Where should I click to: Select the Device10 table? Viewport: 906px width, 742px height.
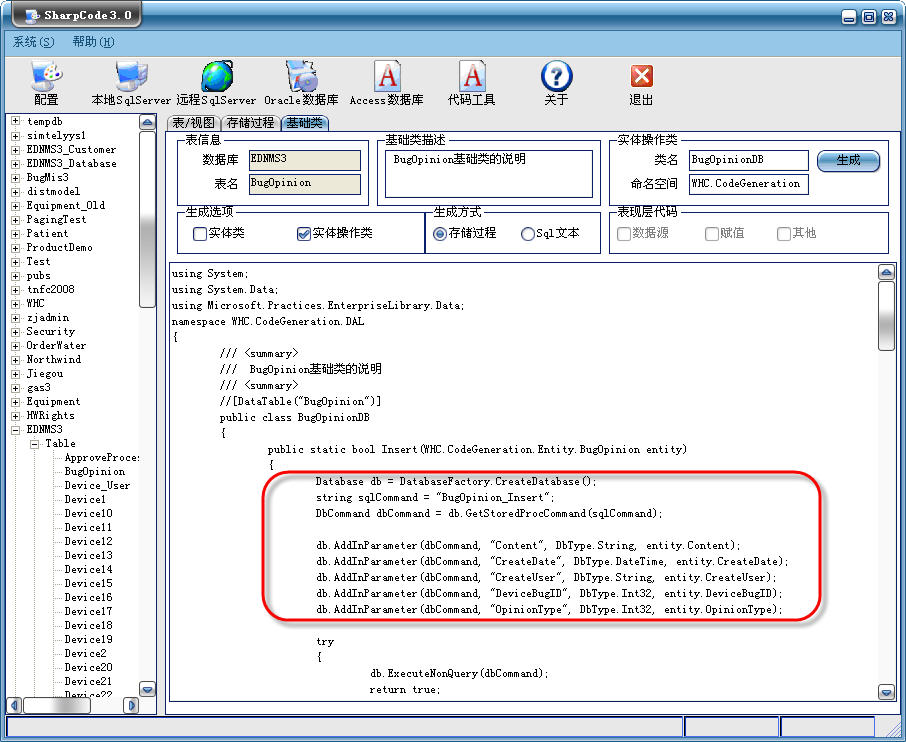[x=88, y=513]
